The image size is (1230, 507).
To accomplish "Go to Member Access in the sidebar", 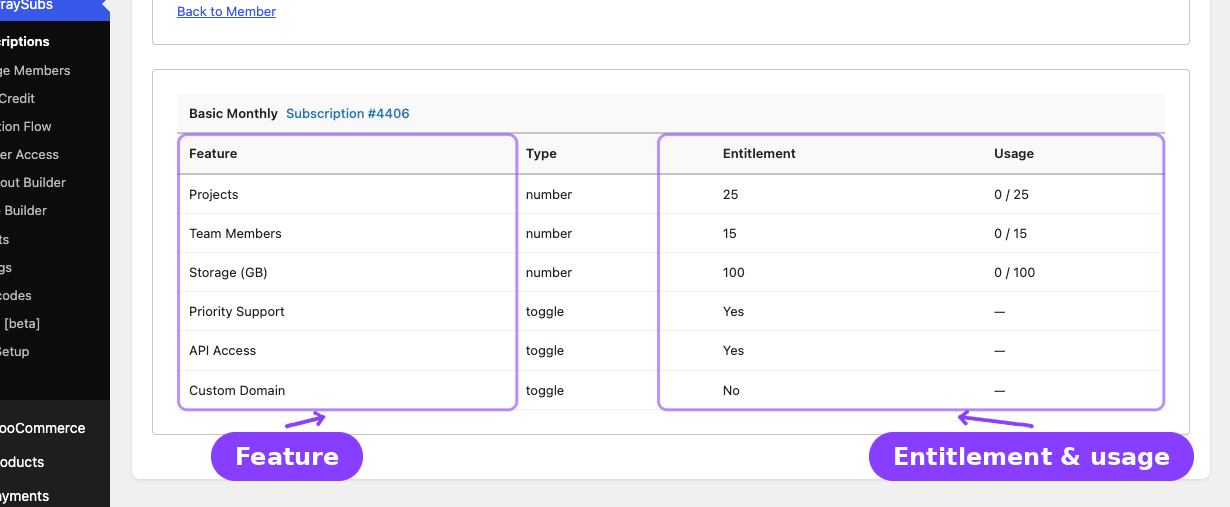I will [29, 154].
